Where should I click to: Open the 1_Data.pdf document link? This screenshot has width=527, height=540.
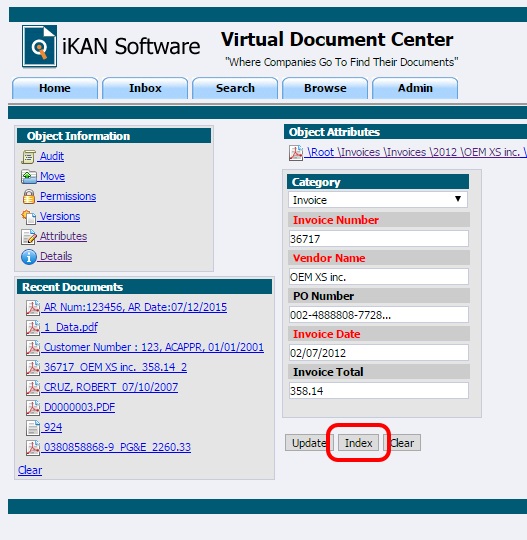71,327
